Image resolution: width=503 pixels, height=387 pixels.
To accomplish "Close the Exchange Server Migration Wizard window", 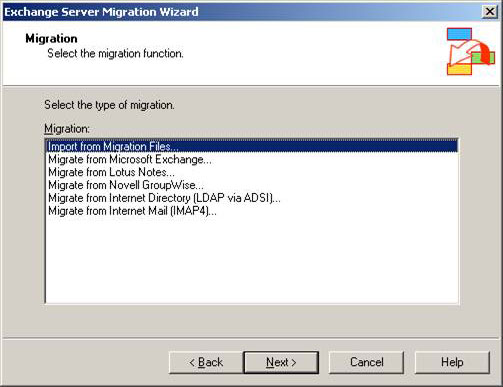I will click(490, 12).
